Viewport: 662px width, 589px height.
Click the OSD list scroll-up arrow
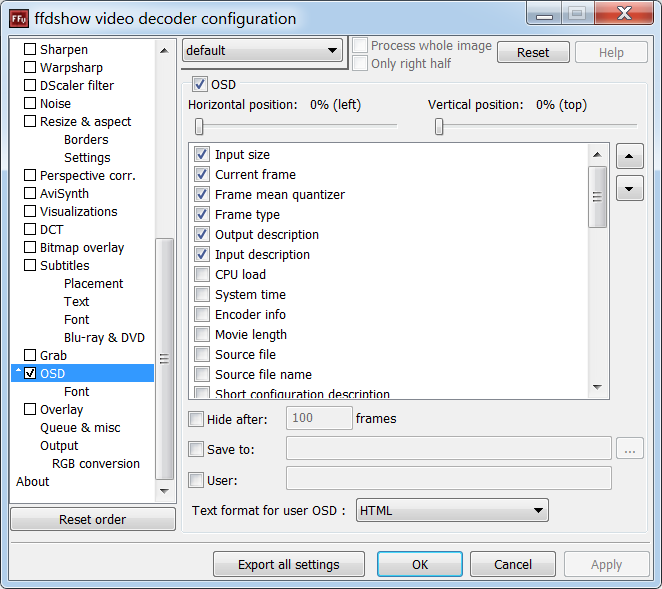[x=597, y=155]
